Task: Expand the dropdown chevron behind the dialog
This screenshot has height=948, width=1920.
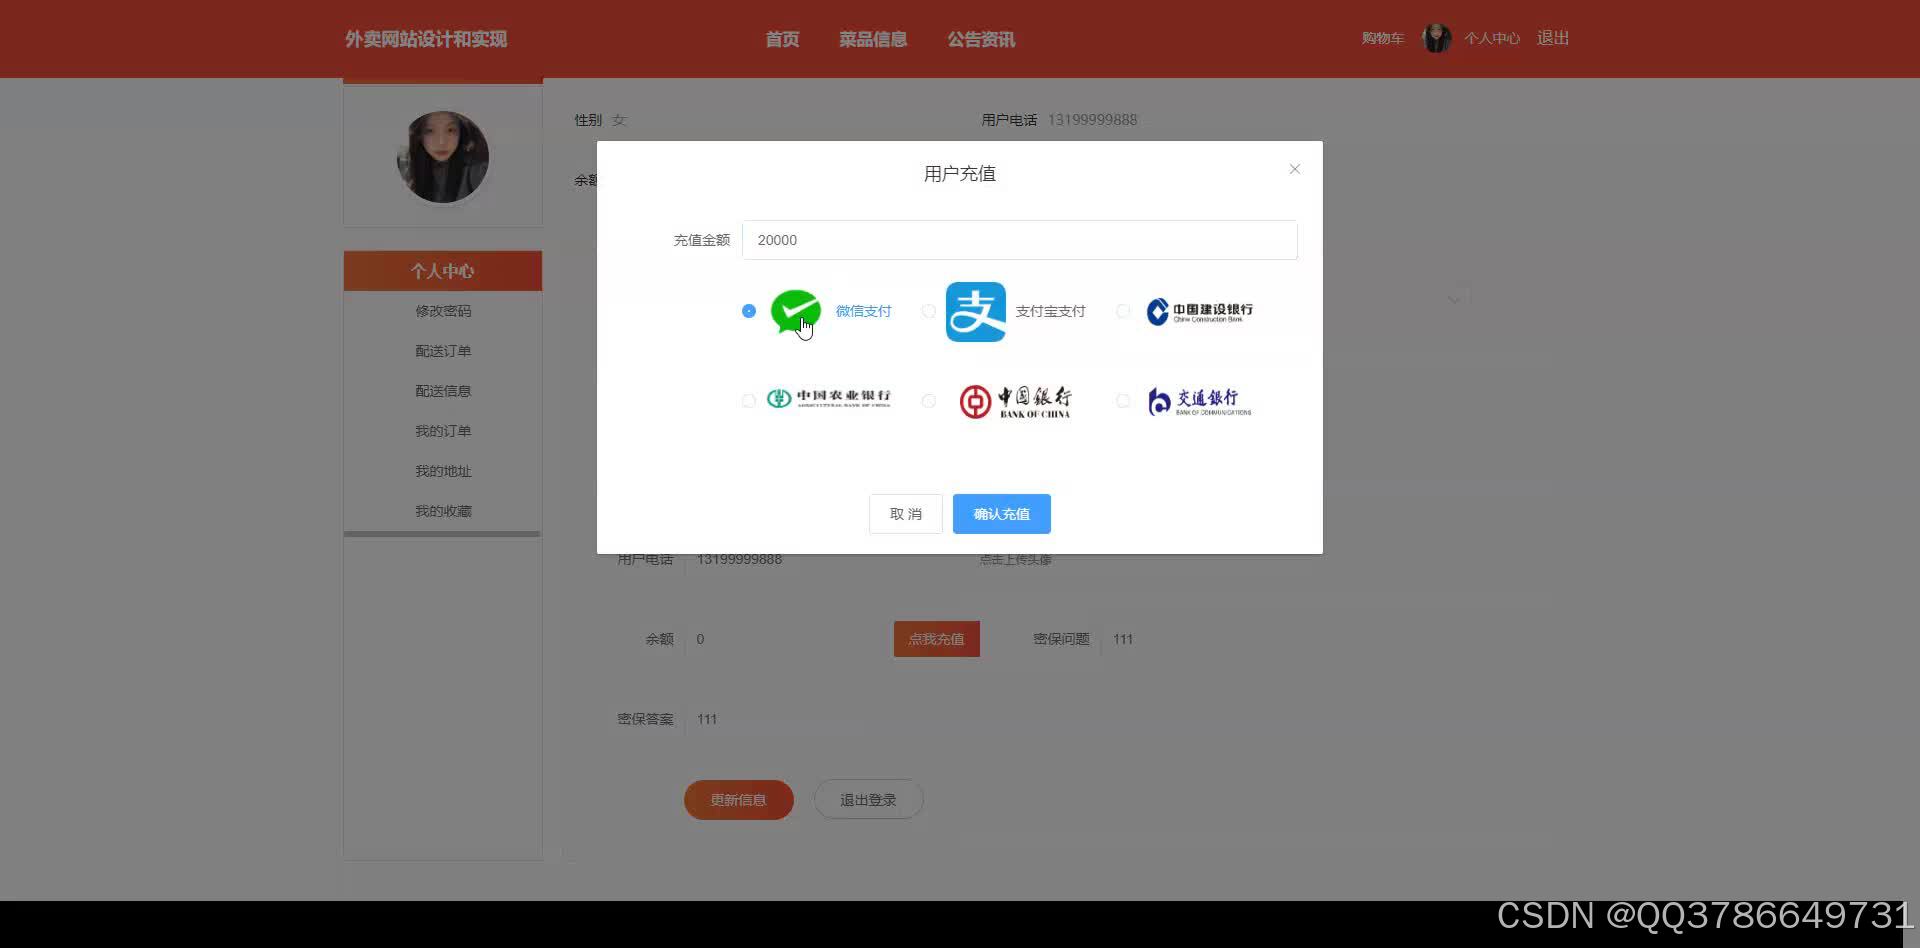Action: tap(1454, 299)
